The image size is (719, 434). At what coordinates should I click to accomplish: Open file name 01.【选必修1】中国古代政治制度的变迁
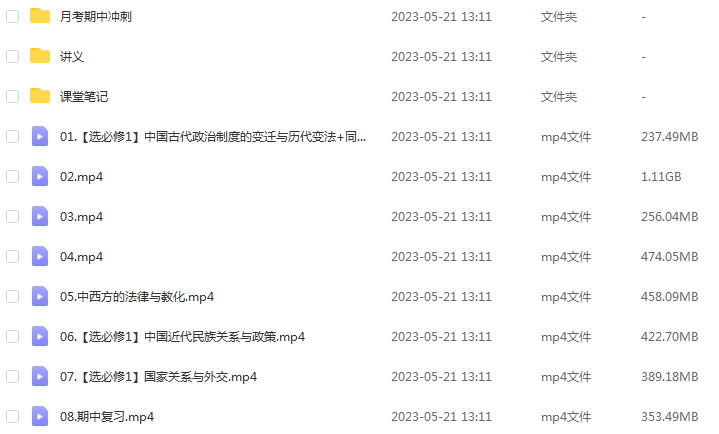(x=213, y=137)
